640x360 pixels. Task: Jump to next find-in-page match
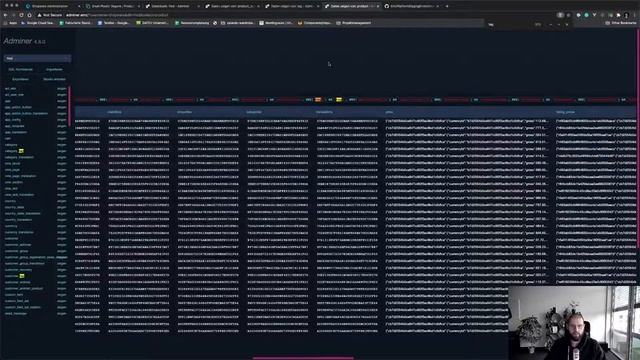point(558,24)
